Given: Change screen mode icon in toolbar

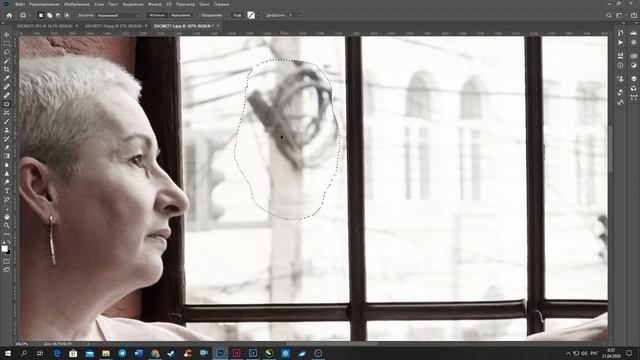Looking at the screenshot, I should click(x=7, y=269).
